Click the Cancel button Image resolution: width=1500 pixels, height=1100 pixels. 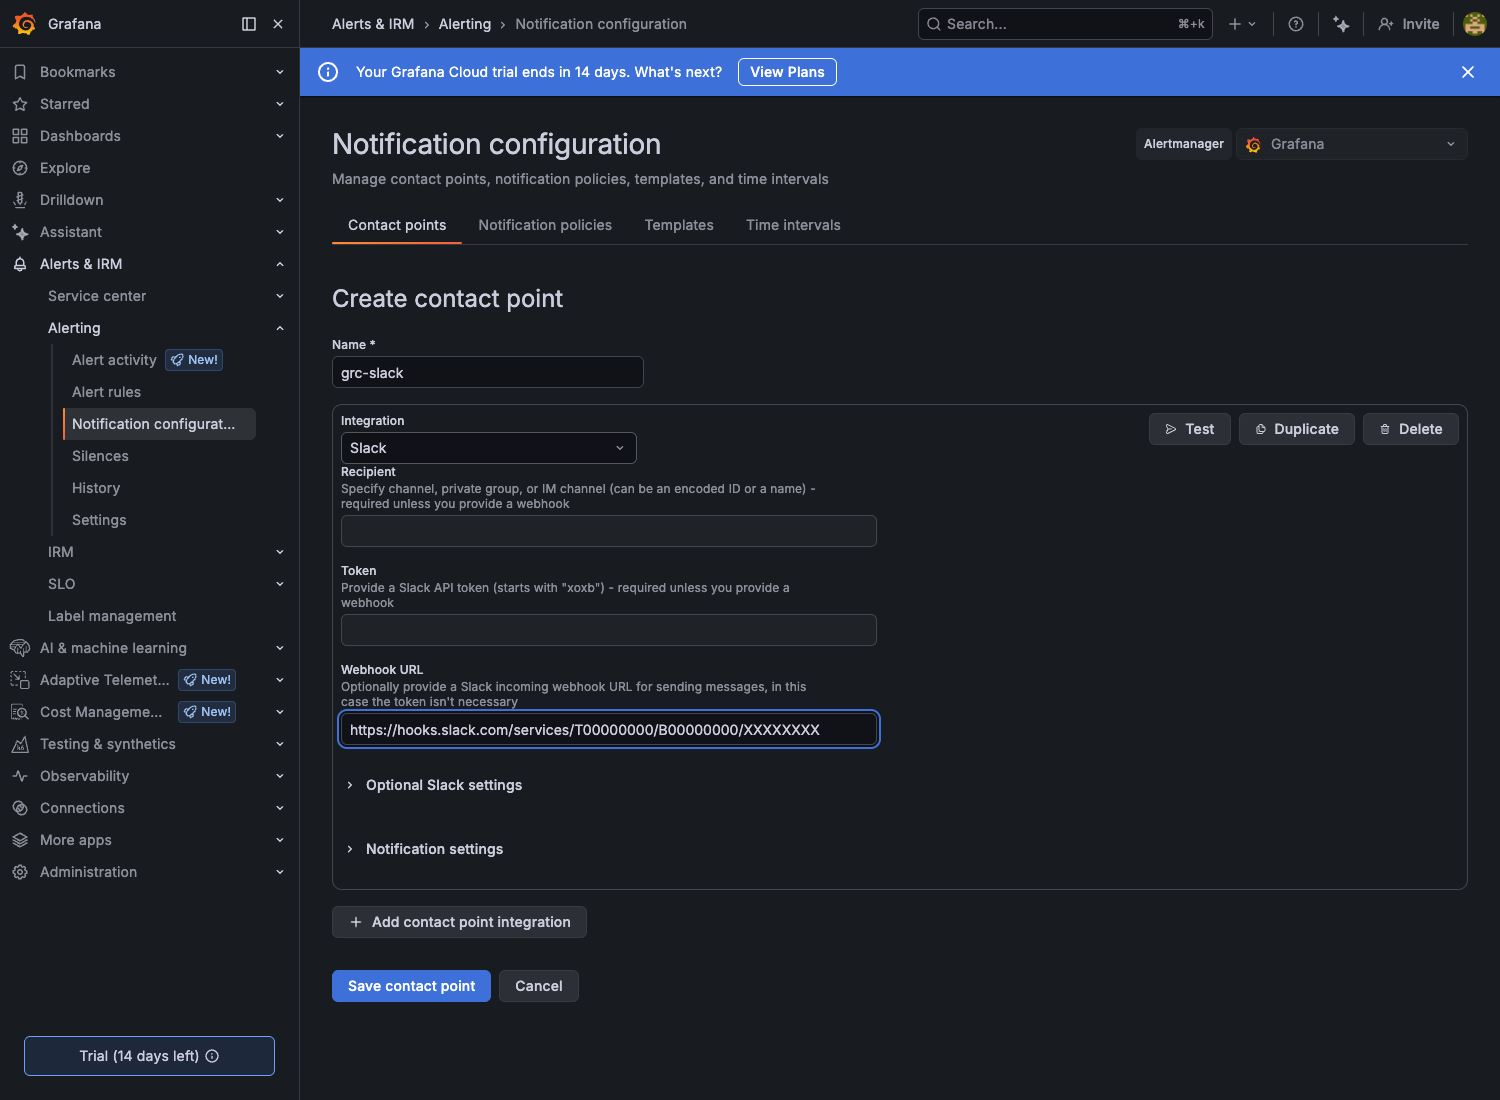point(539,986)
